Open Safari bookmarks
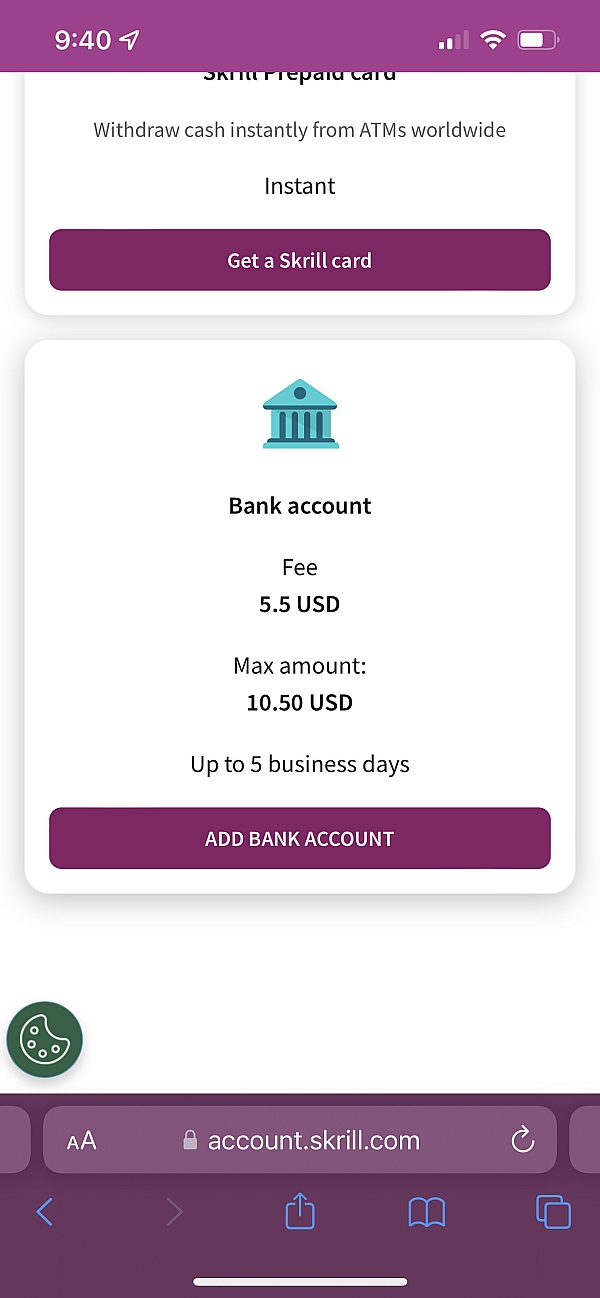The height and width of the screenshot is (1298, 600). 427,1213
